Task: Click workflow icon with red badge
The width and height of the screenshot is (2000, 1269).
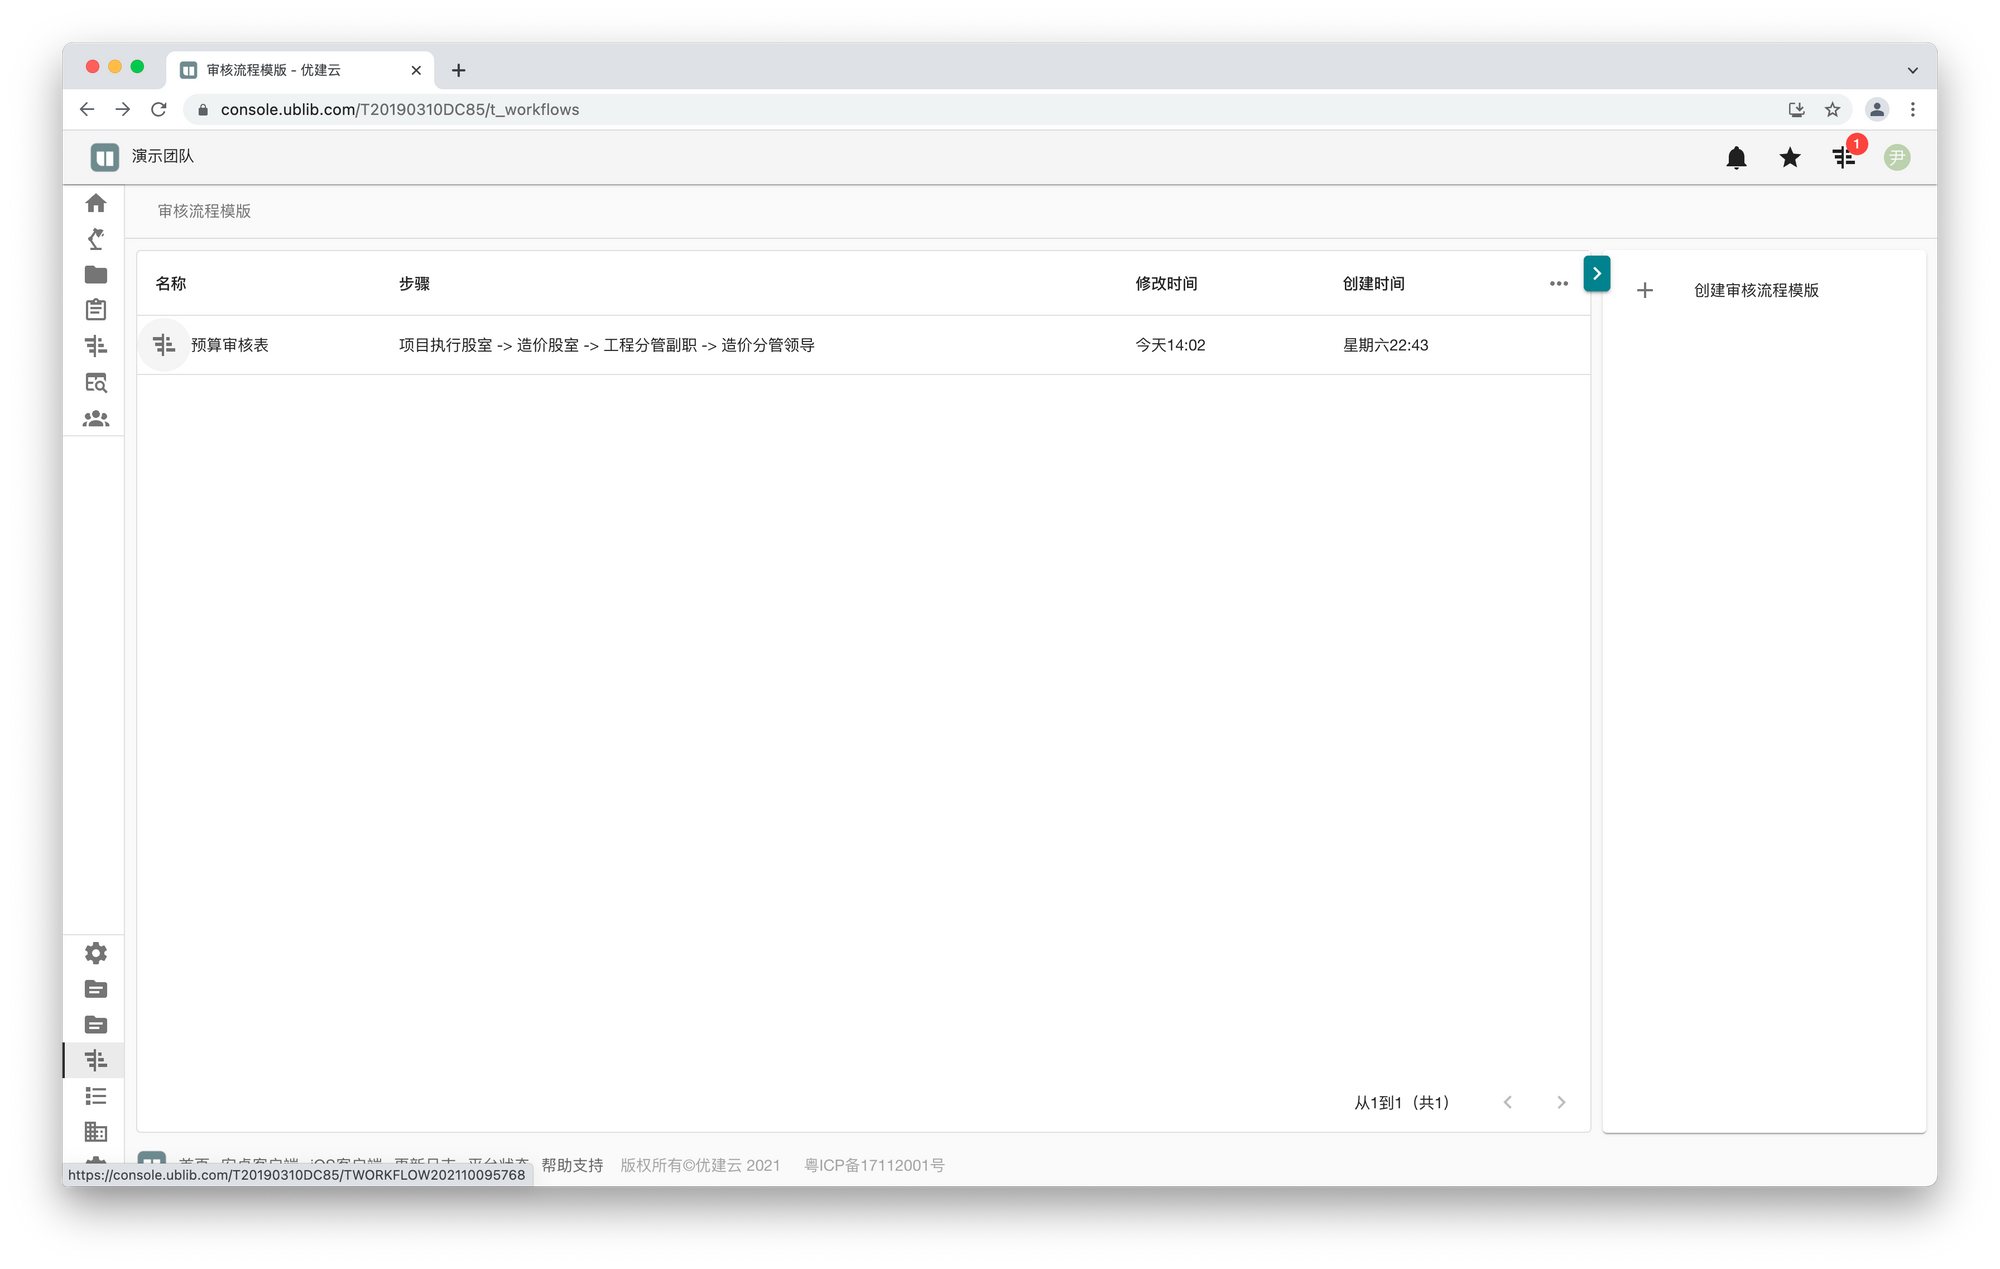Action: [1843, 157]
